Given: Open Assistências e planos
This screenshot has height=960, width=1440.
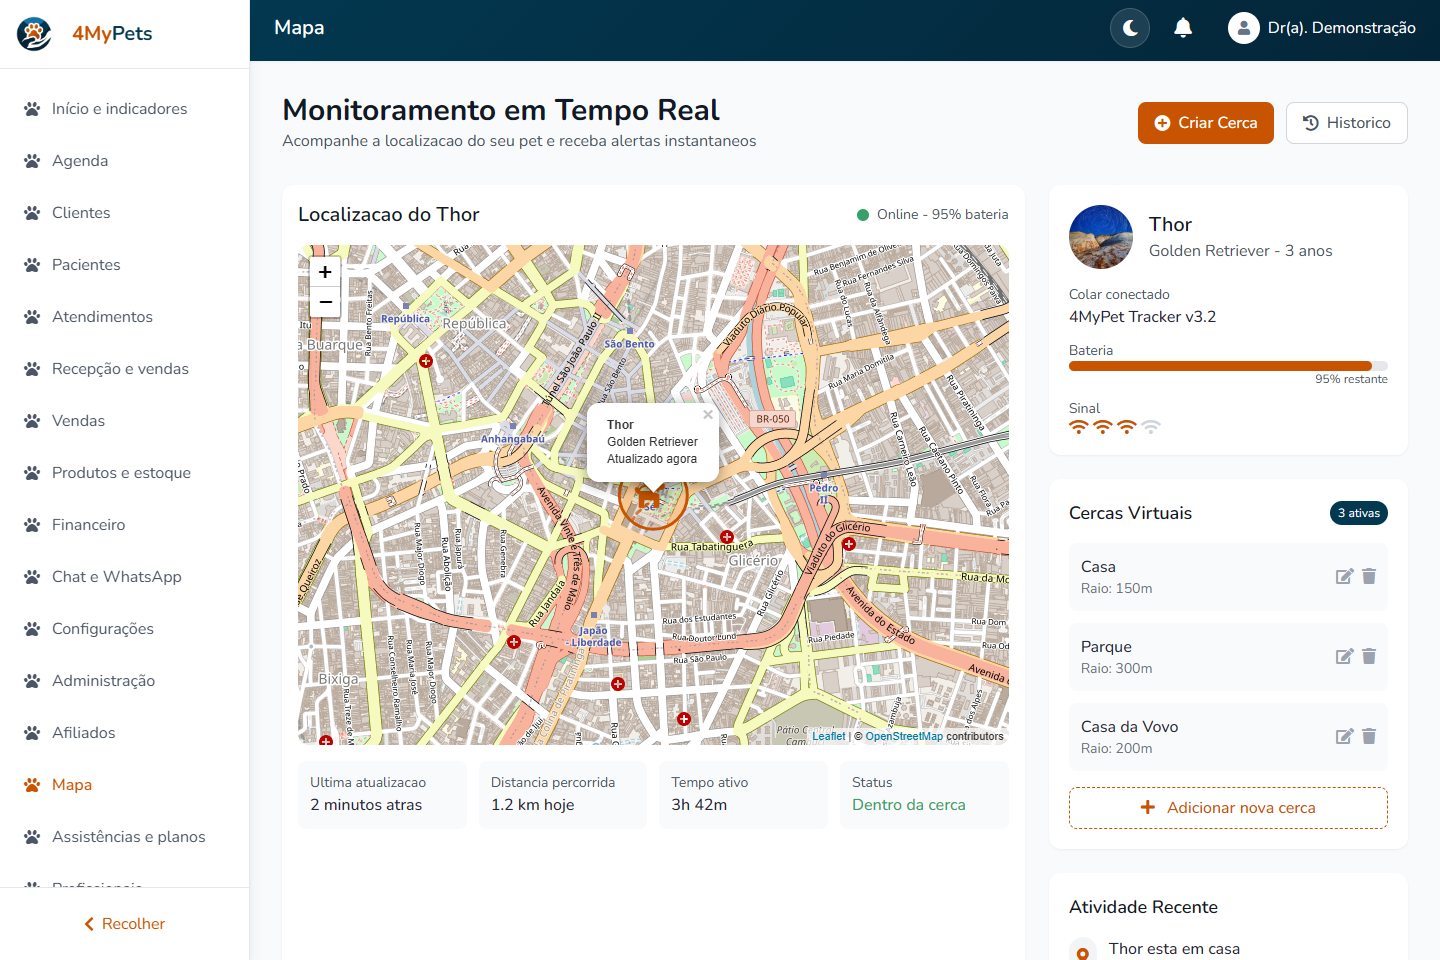Looking at the screenshot, I should click(124, 837).
